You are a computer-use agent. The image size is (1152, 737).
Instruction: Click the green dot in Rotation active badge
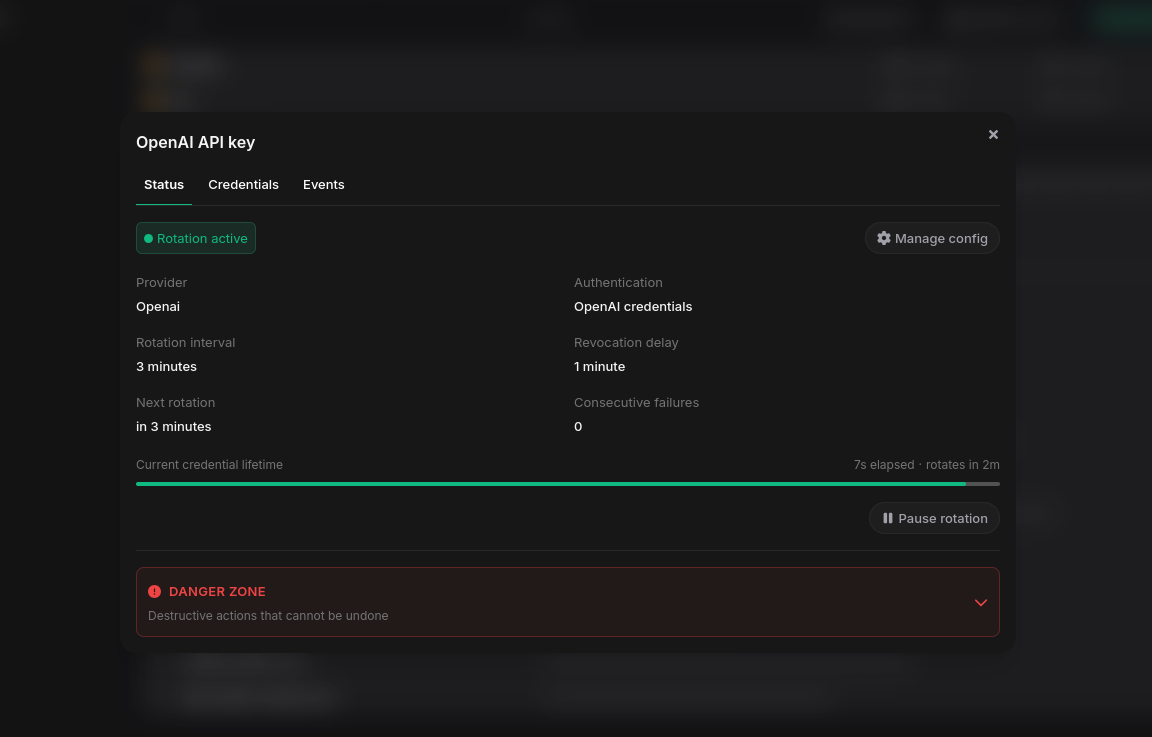click(x=148, y=238)
